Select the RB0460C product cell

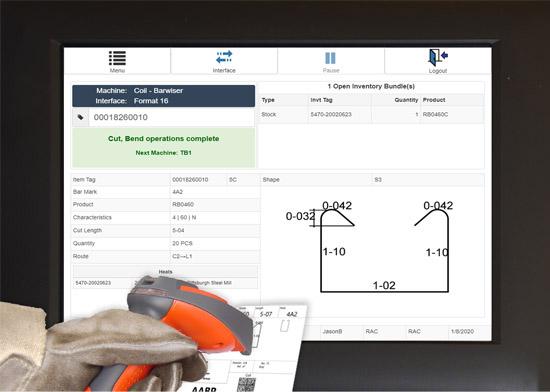pyautogui.click(x=435, y=114)
